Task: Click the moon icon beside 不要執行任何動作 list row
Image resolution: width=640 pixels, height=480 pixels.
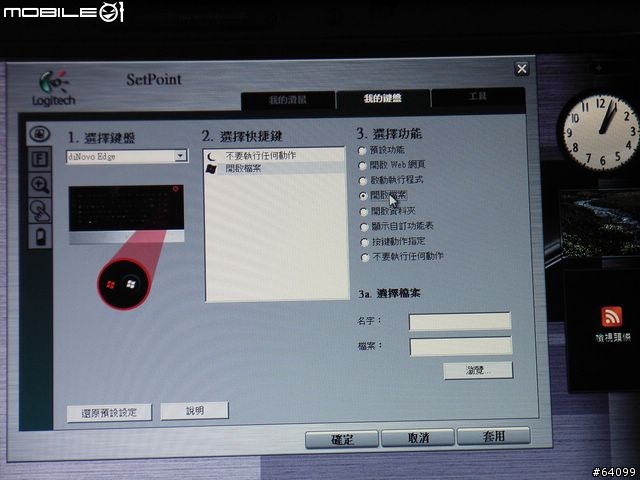Action: point(211,156)
